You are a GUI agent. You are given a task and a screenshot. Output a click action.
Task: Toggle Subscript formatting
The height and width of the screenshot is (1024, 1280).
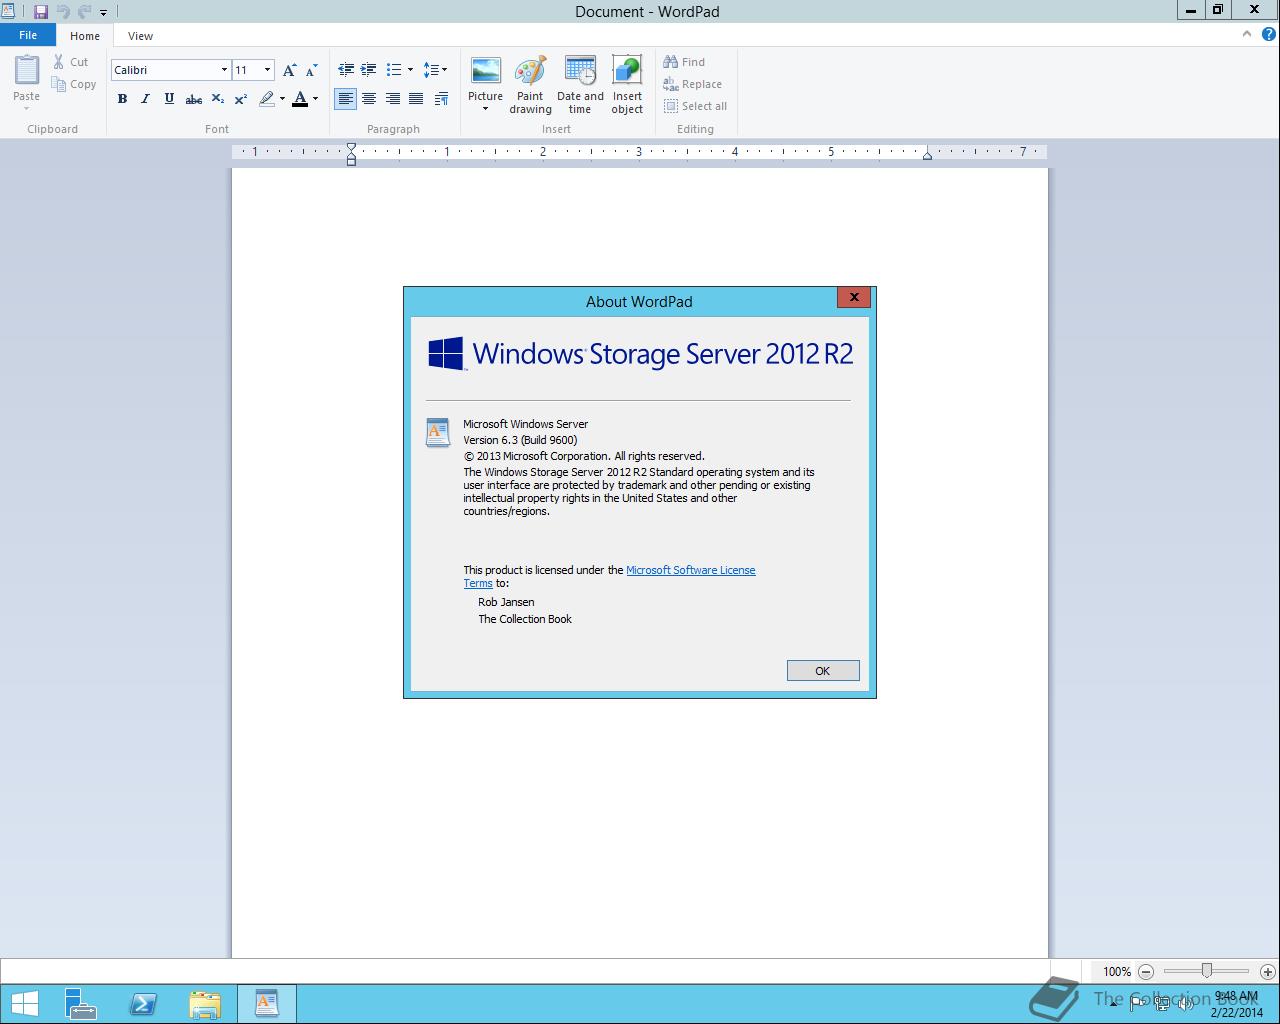[217, 99]
